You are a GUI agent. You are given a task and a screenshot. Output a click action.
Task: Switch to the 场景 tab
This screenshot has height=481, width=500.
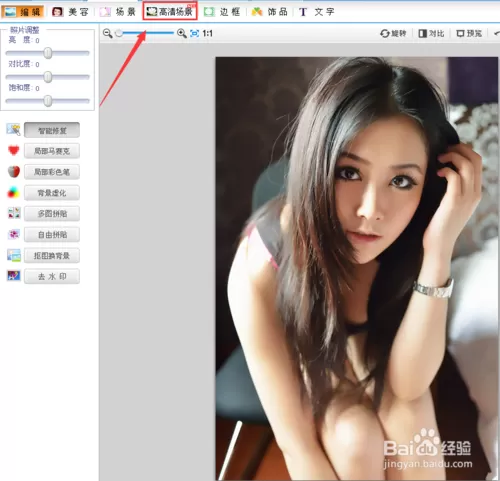(118, 12)
